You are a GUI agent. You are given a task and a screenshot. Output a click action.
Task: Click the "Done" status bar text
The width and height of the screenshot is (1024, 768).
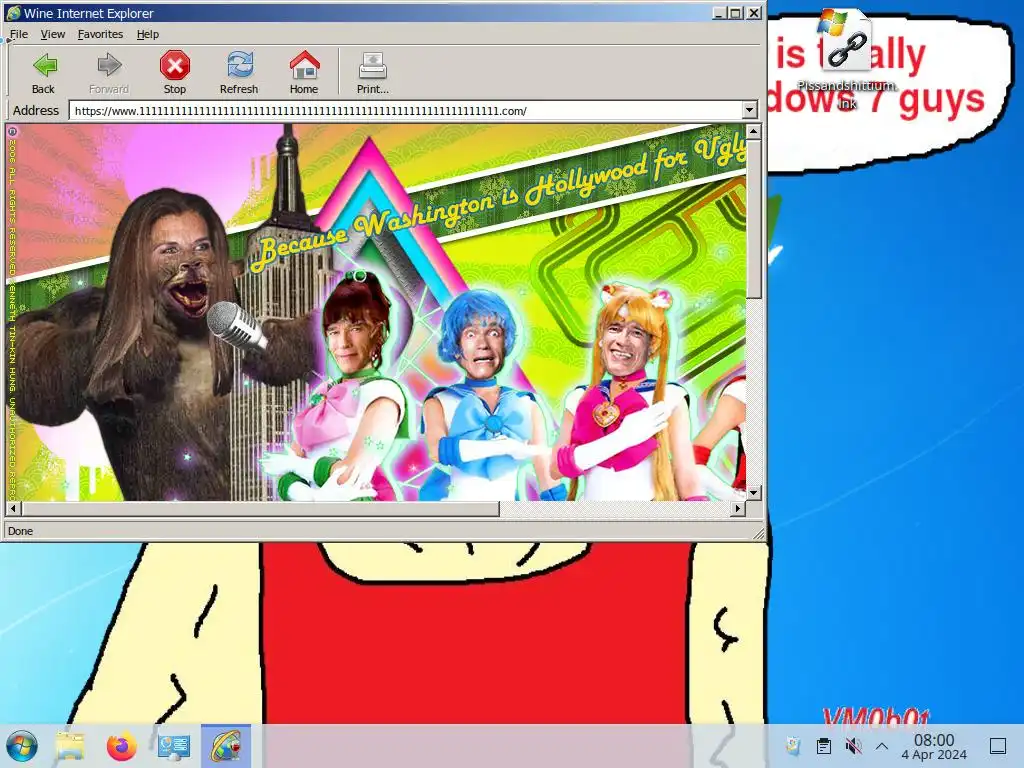[20, 531]
